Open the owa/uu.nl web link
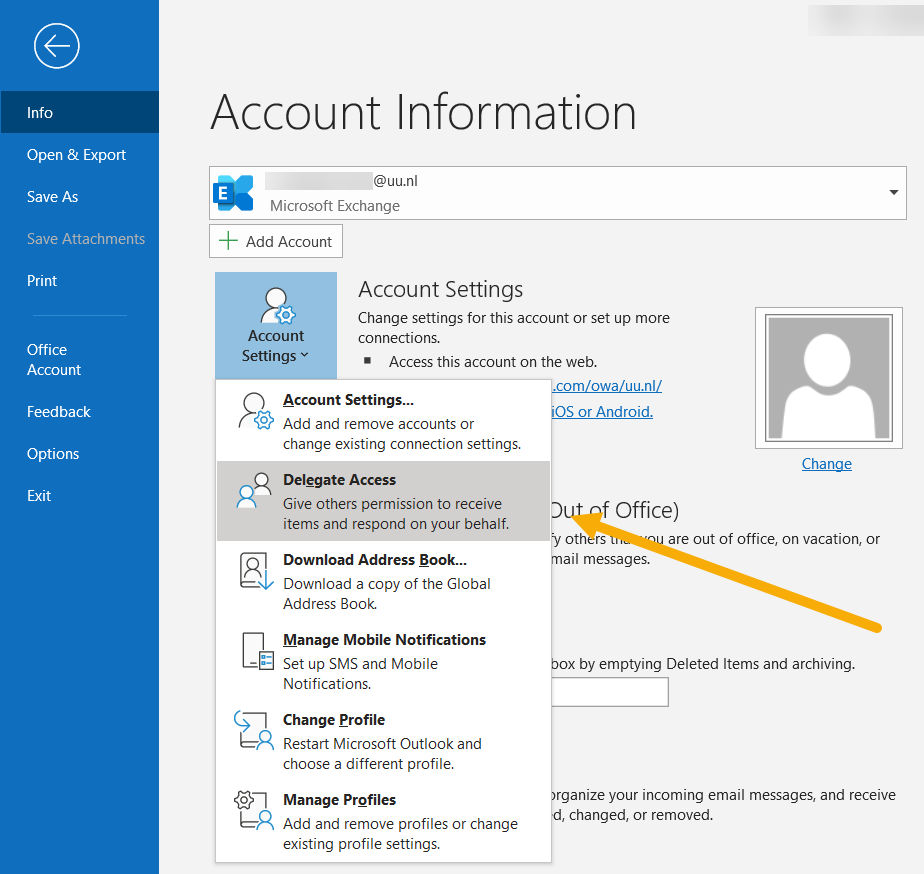This screenshot has width=924, height=874. click(x=607, y=386)
